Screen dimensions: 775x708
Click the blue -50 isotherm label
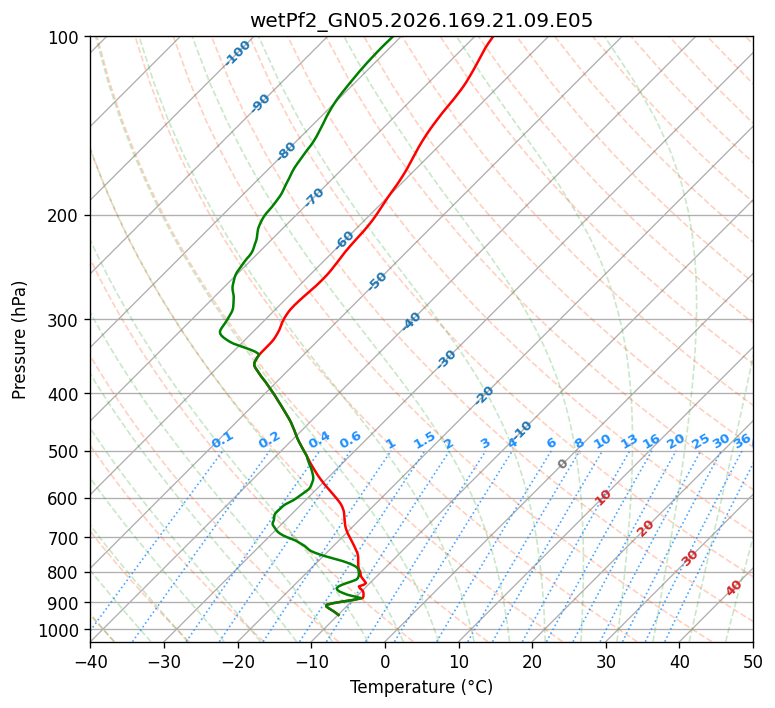[x=377, y=281]
